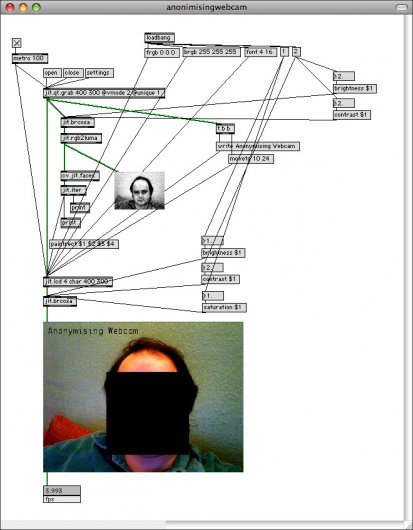Click the large Anonymising Webcam video window
Screen dimensions: 413x530
pyautogui.click(x=143, y=397)
